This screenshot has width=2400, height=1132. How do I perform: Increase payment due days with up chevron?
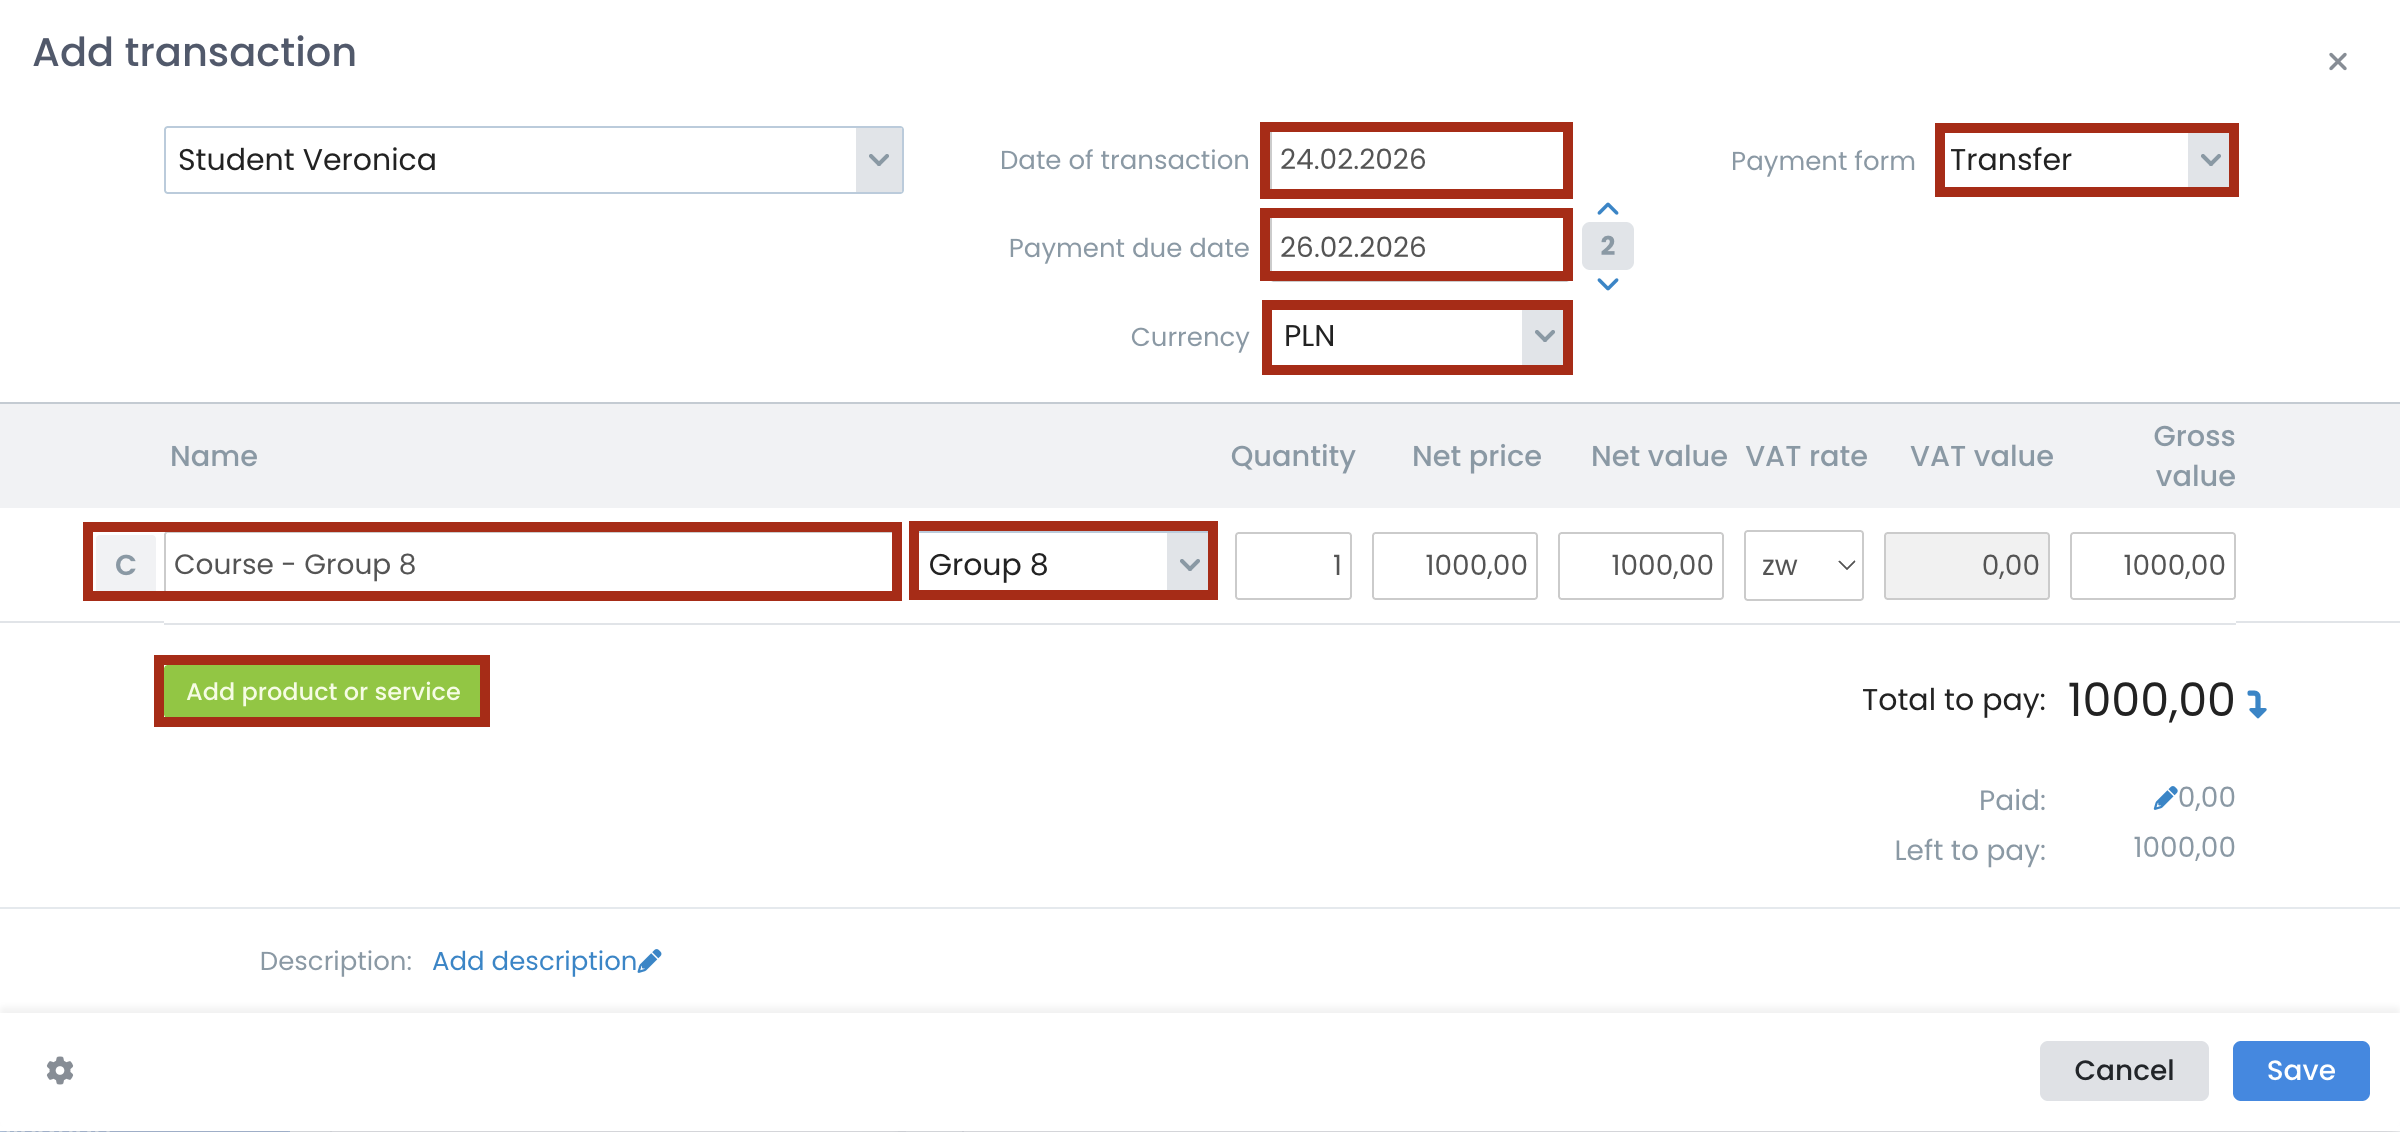[1607, 210]
